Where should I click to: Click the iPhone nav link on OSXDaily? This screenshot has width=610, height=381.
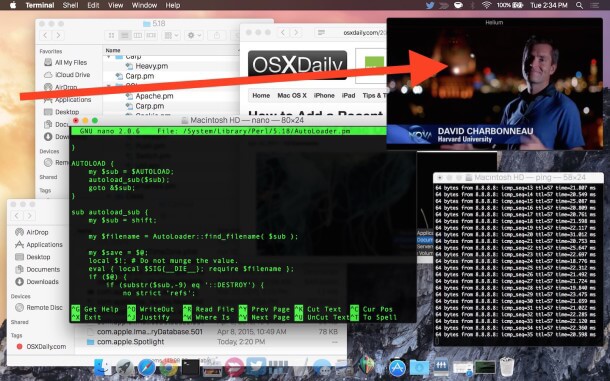tap(324, 95)
